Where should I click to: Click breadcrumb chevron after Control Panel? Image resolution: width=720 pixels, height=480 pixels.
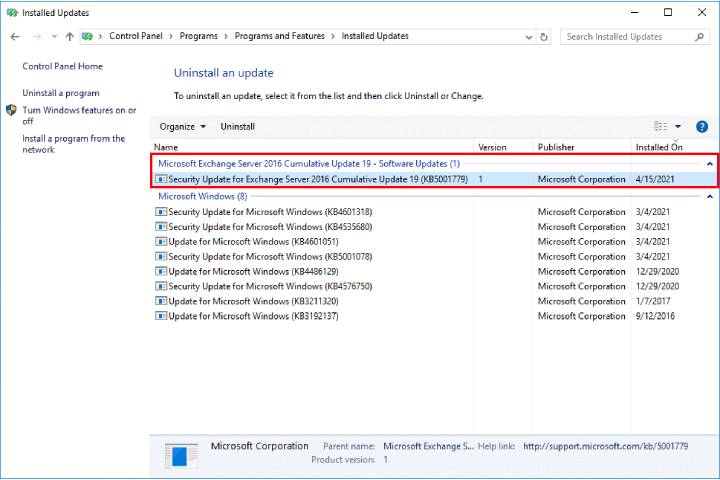[x=171, y=36]
